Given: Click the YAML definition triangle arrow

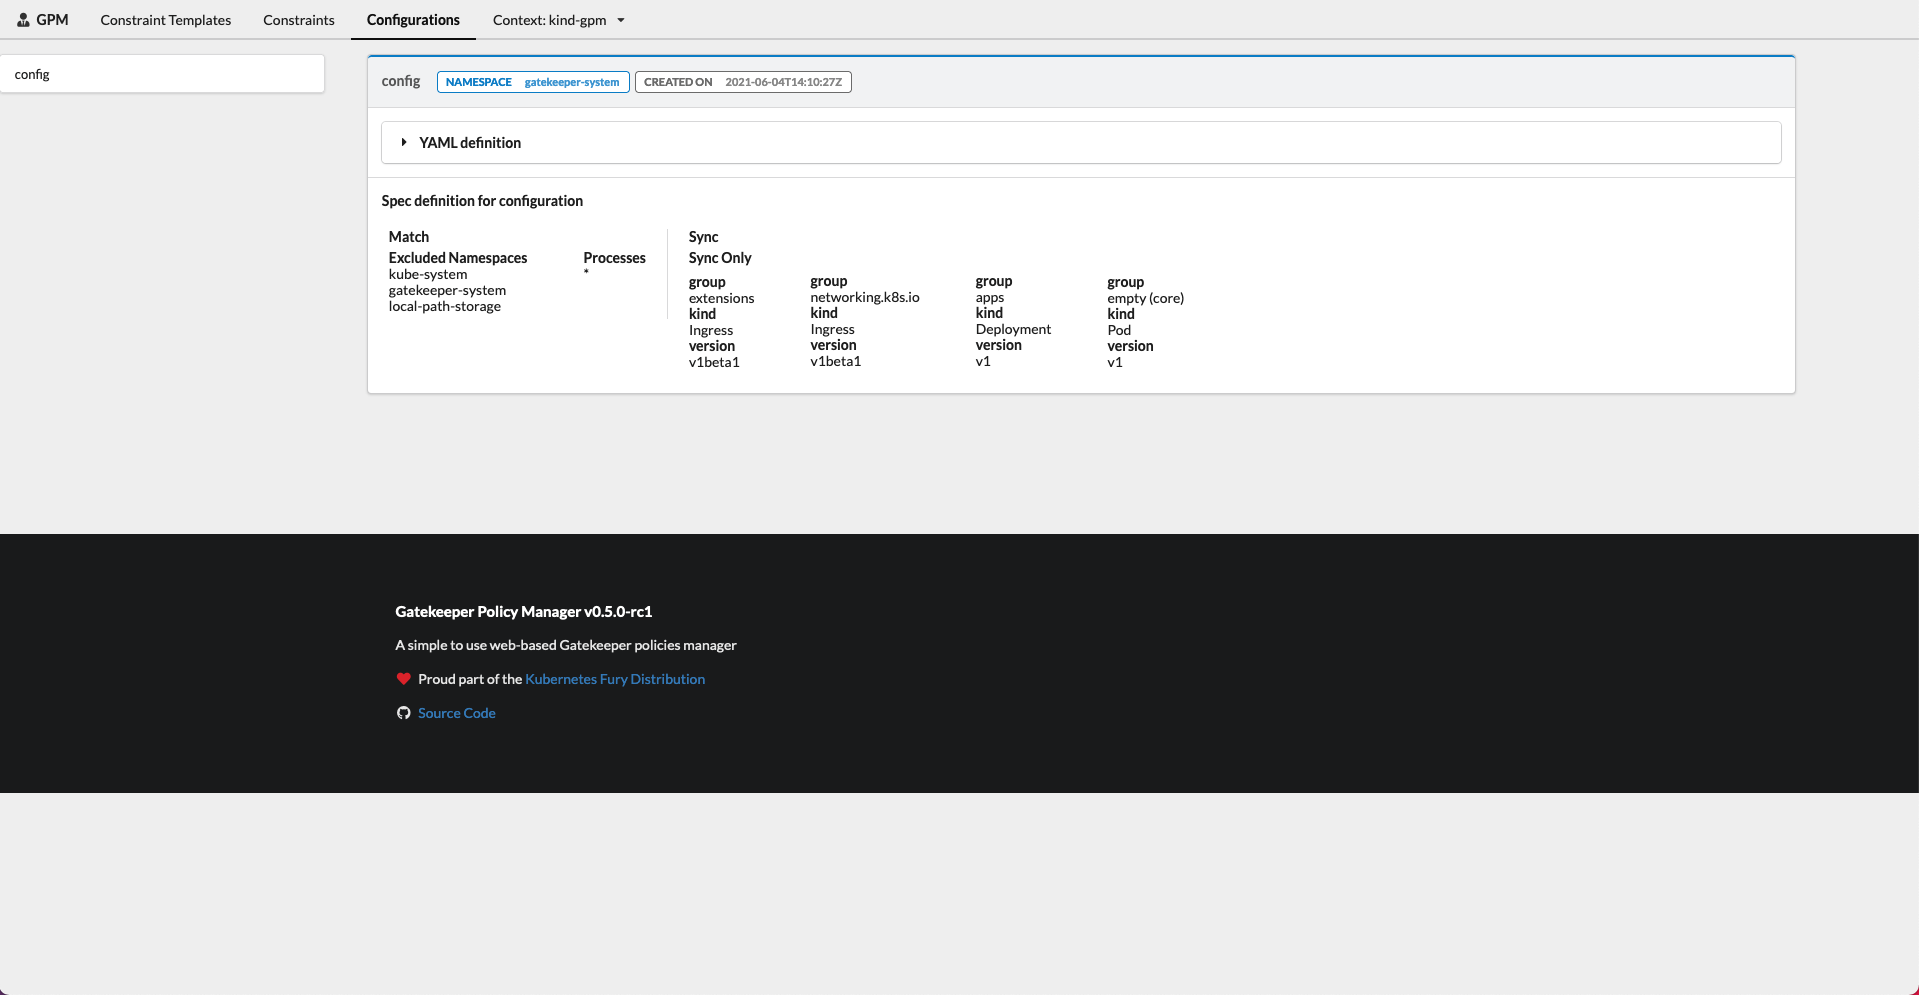Looking at the screenshot, I should [404, 143].
